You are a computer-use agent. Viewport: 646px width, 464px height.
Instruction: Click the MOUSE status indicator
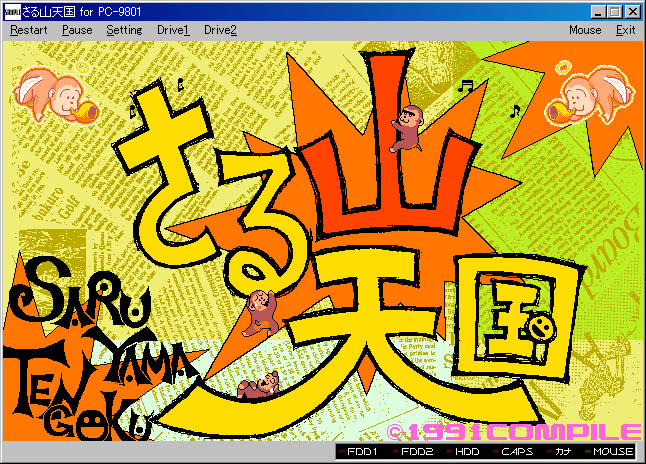click(609, 452)
